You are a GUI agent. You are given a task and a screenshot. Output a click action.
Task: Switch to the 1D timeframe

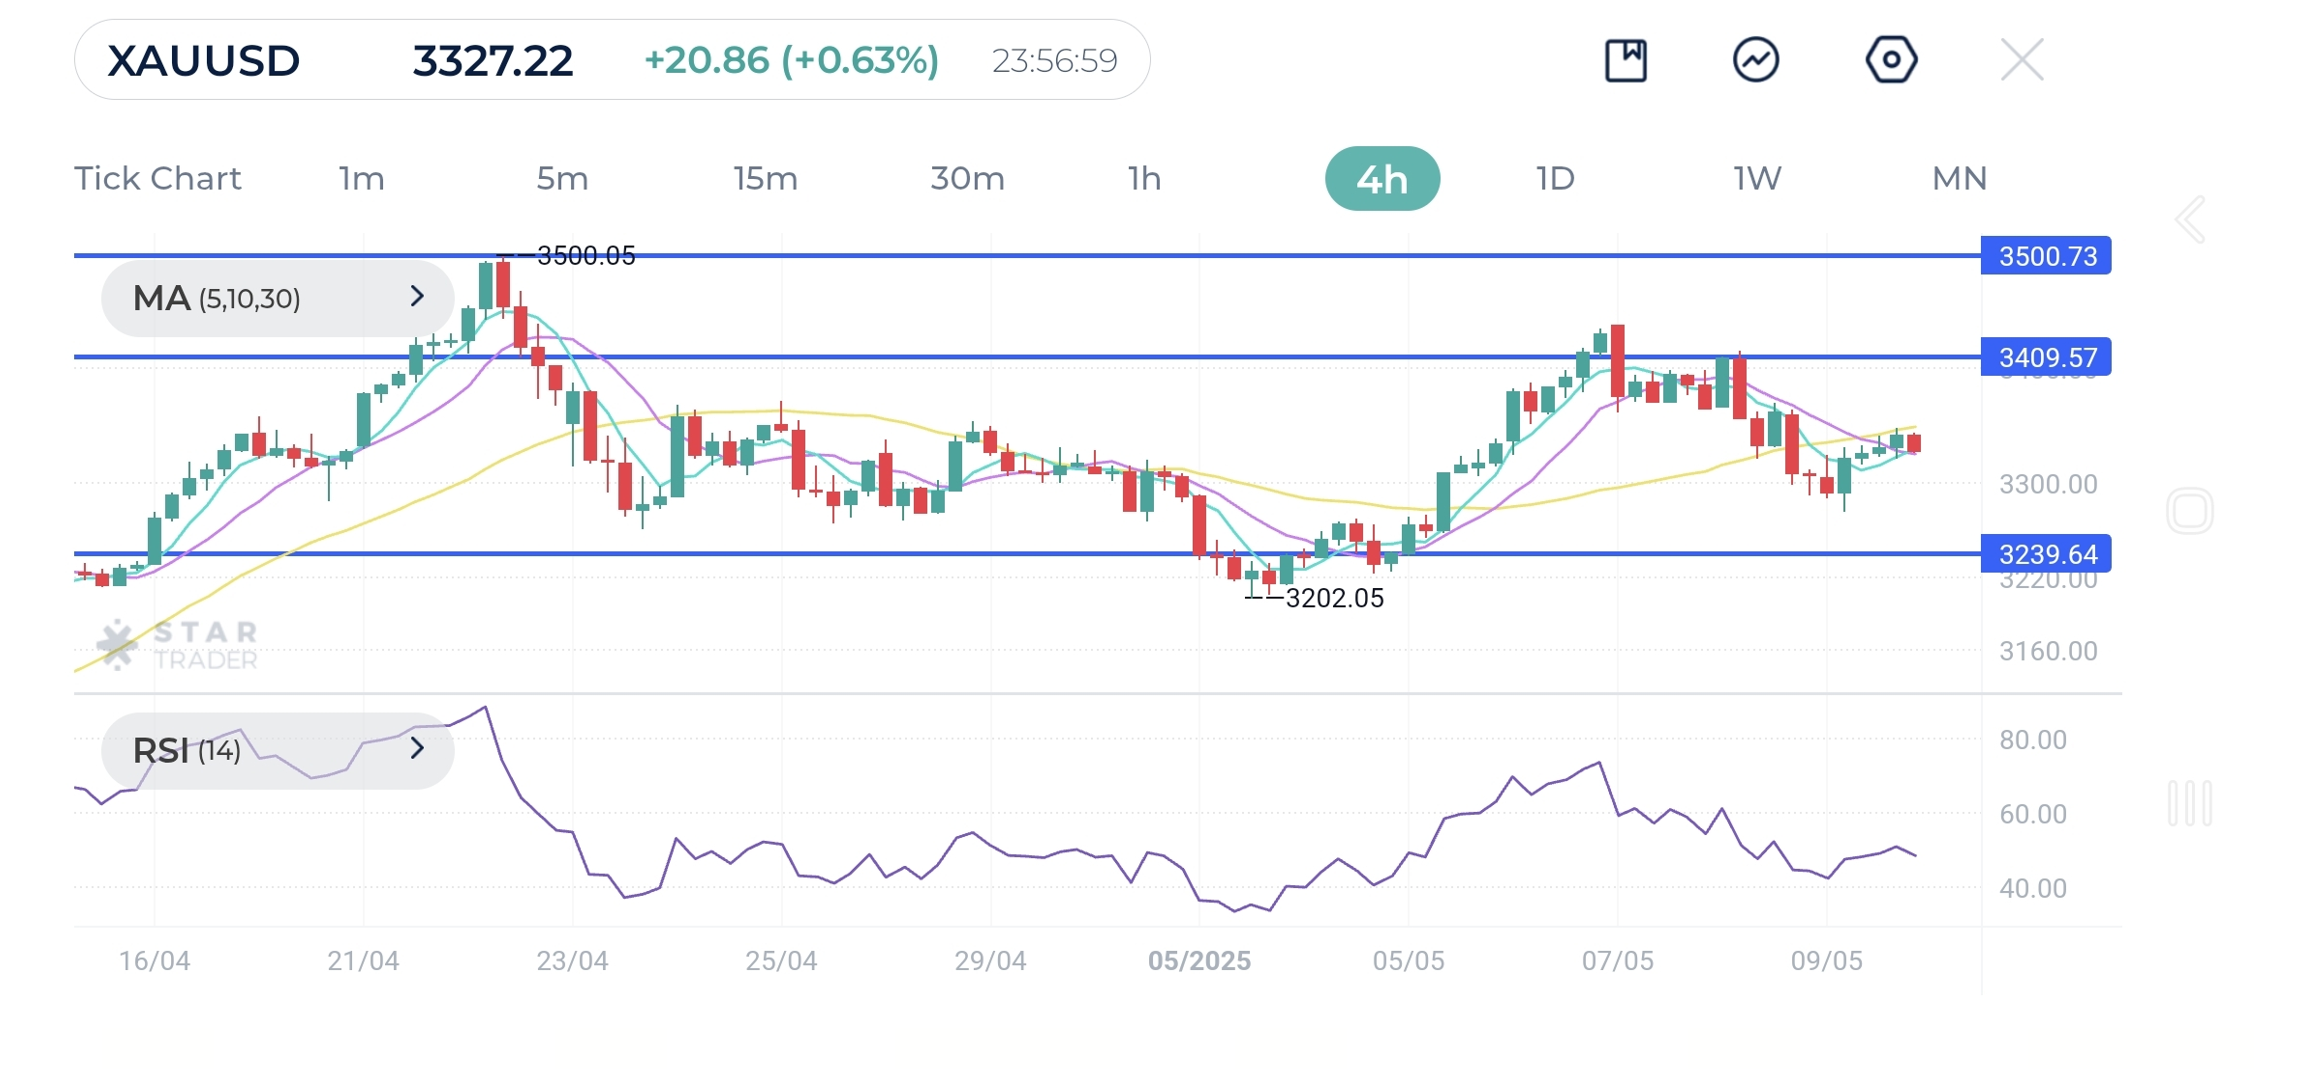coord(1555,178)
